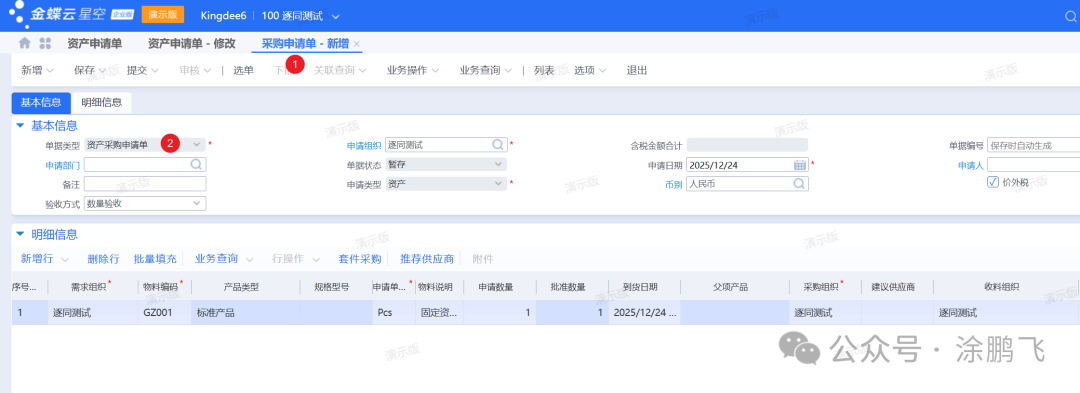The height and width of the screenshot is (393, 1080).
Task: Open the 业务查询 toolbar dropdown
Action: pyautogui.click(x=486, y=70)
